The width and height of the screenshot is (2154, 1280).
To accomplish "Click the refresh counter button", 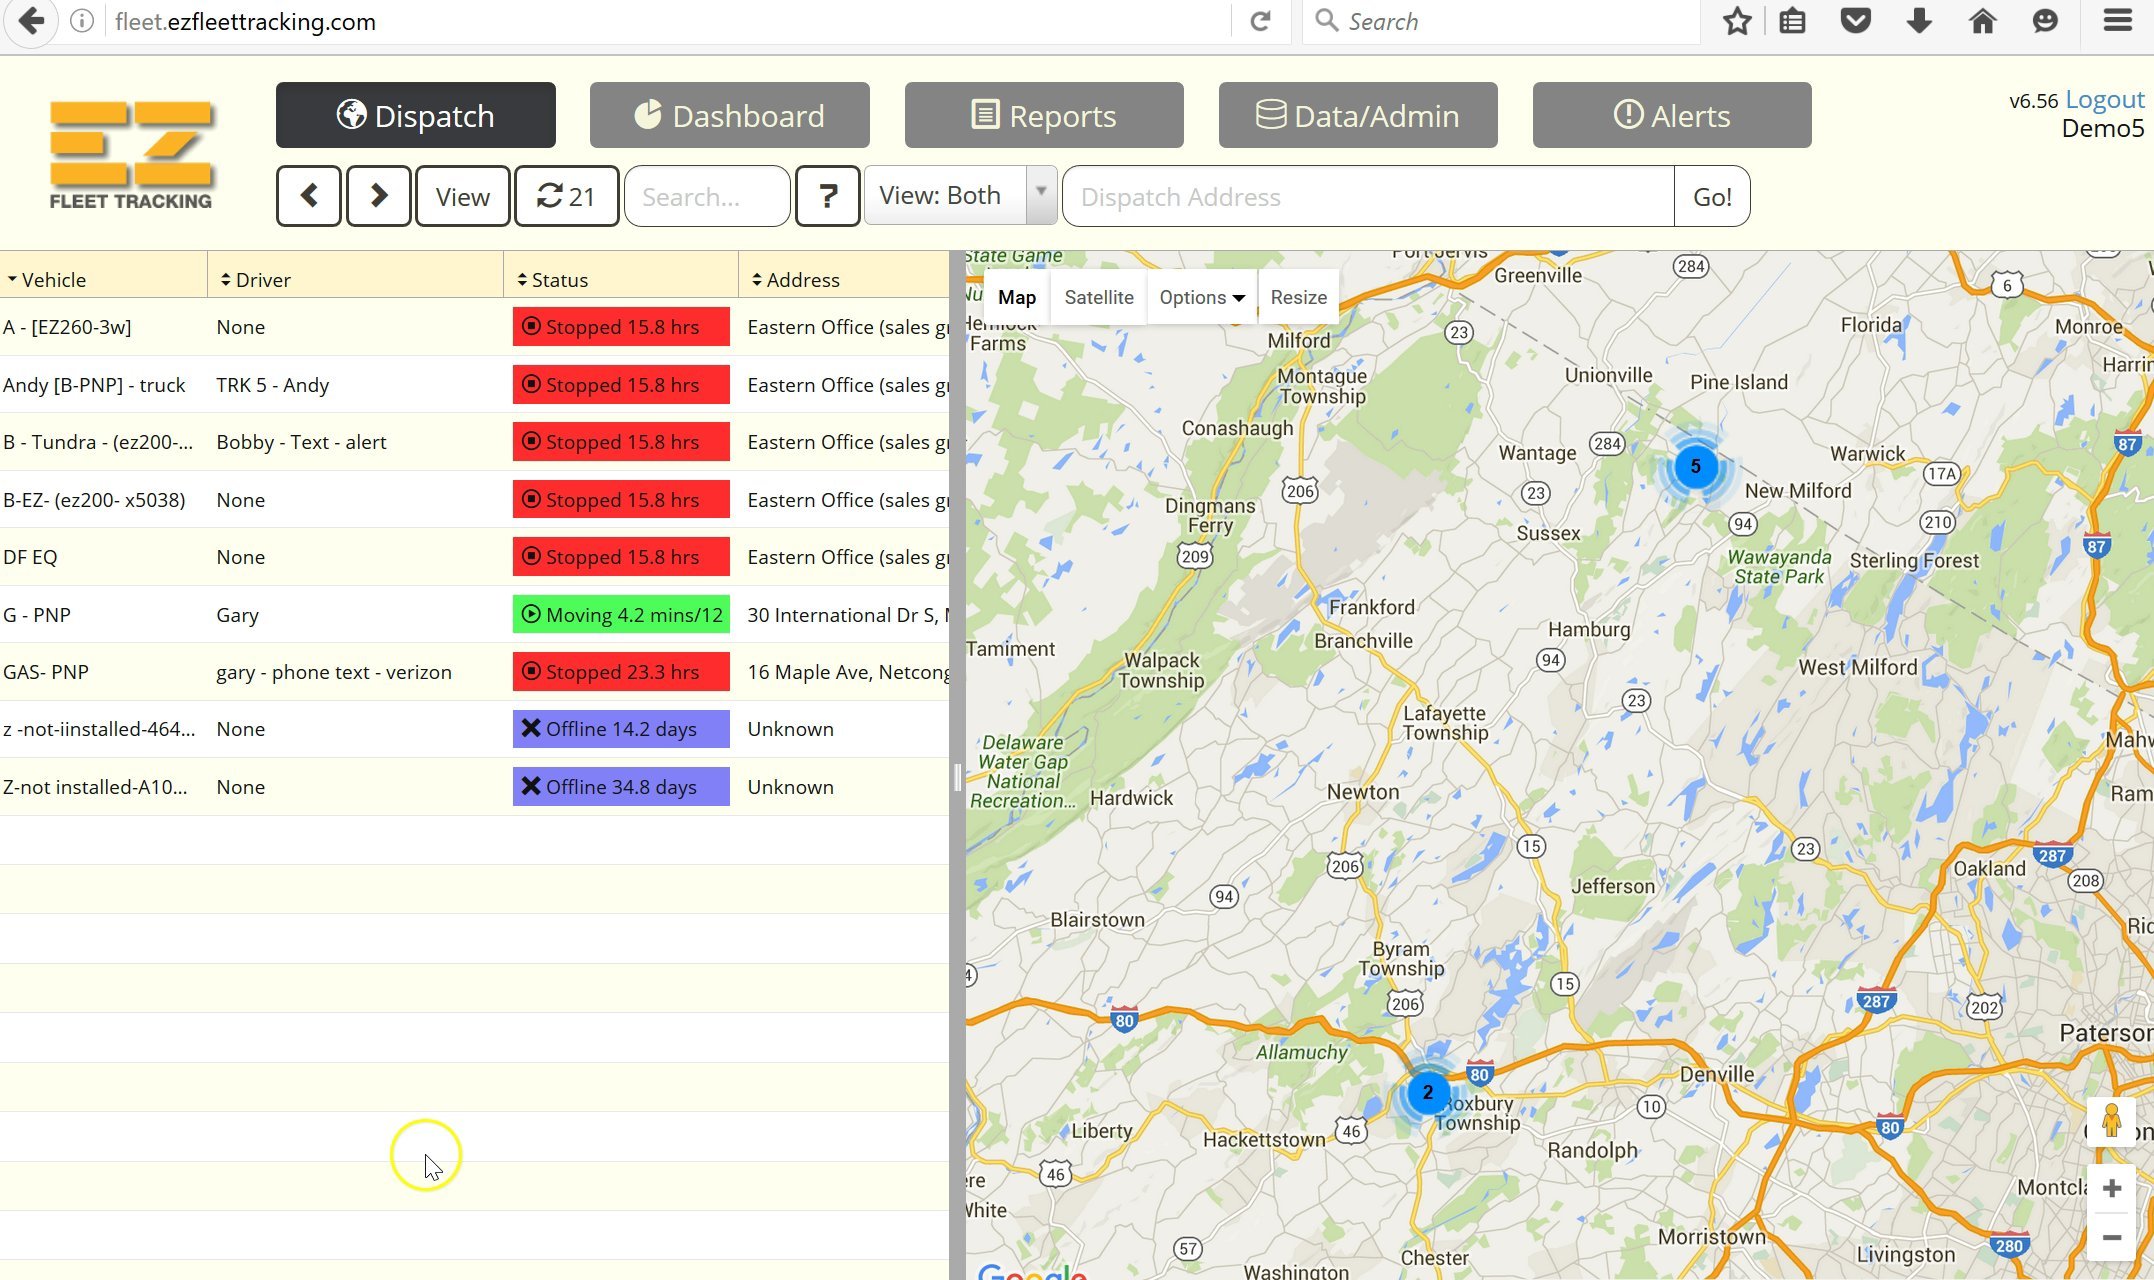I will tap(566, 196).
